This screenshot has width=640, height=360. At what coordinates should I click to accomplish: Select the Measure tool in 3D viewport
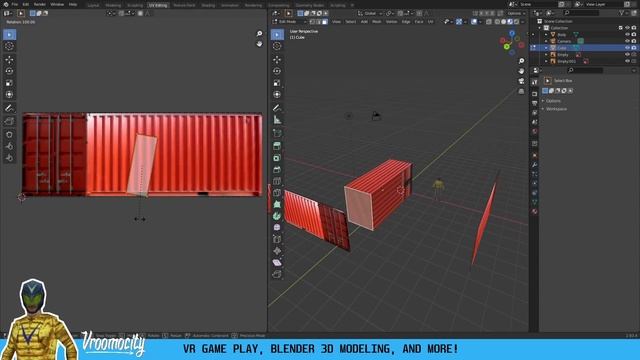point(277,120)
